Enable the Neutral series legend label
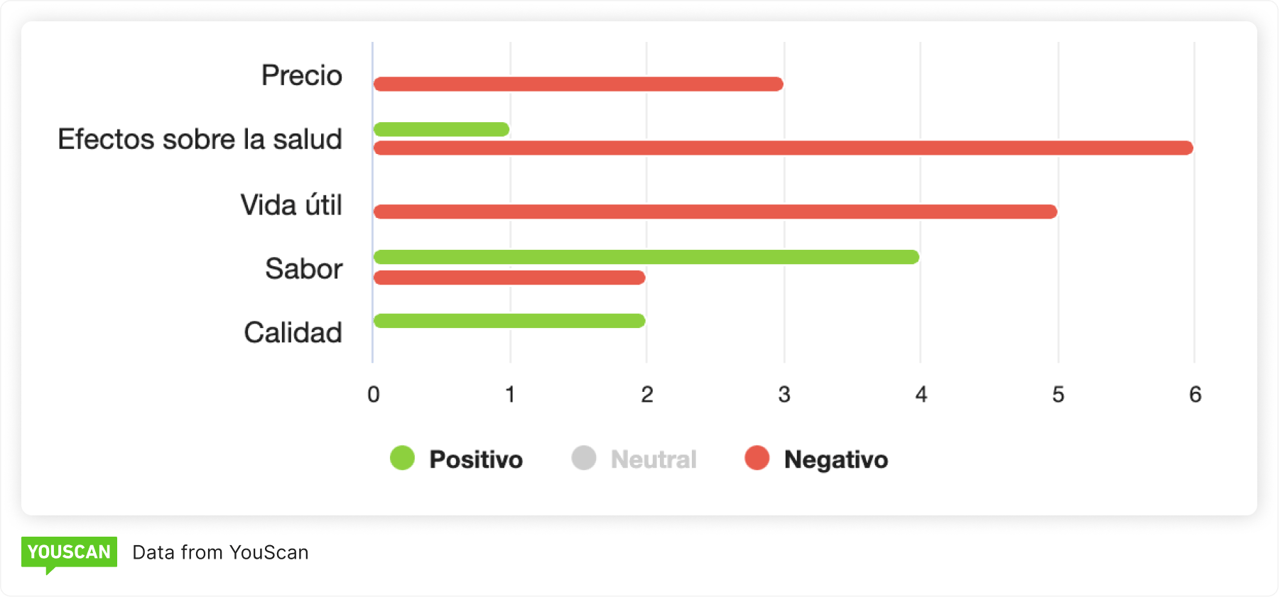Screen dimensions: 1280x597 point(653,460)
